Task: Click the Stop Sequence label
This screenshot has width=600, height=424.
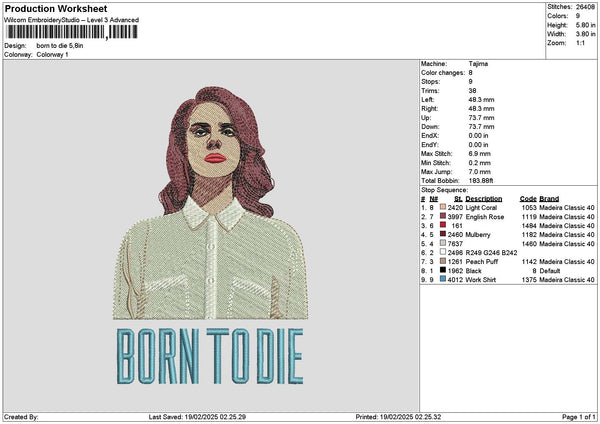Action: click(x=444, y=188)
